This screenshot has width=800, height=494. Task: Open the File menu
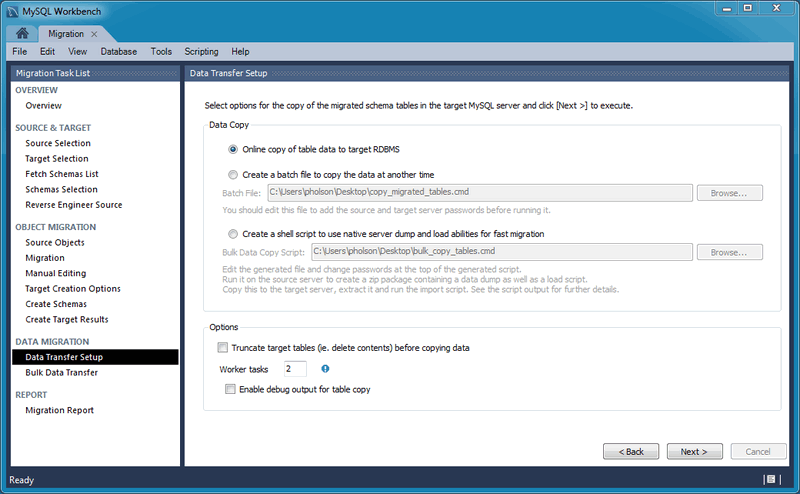point(19,52)
